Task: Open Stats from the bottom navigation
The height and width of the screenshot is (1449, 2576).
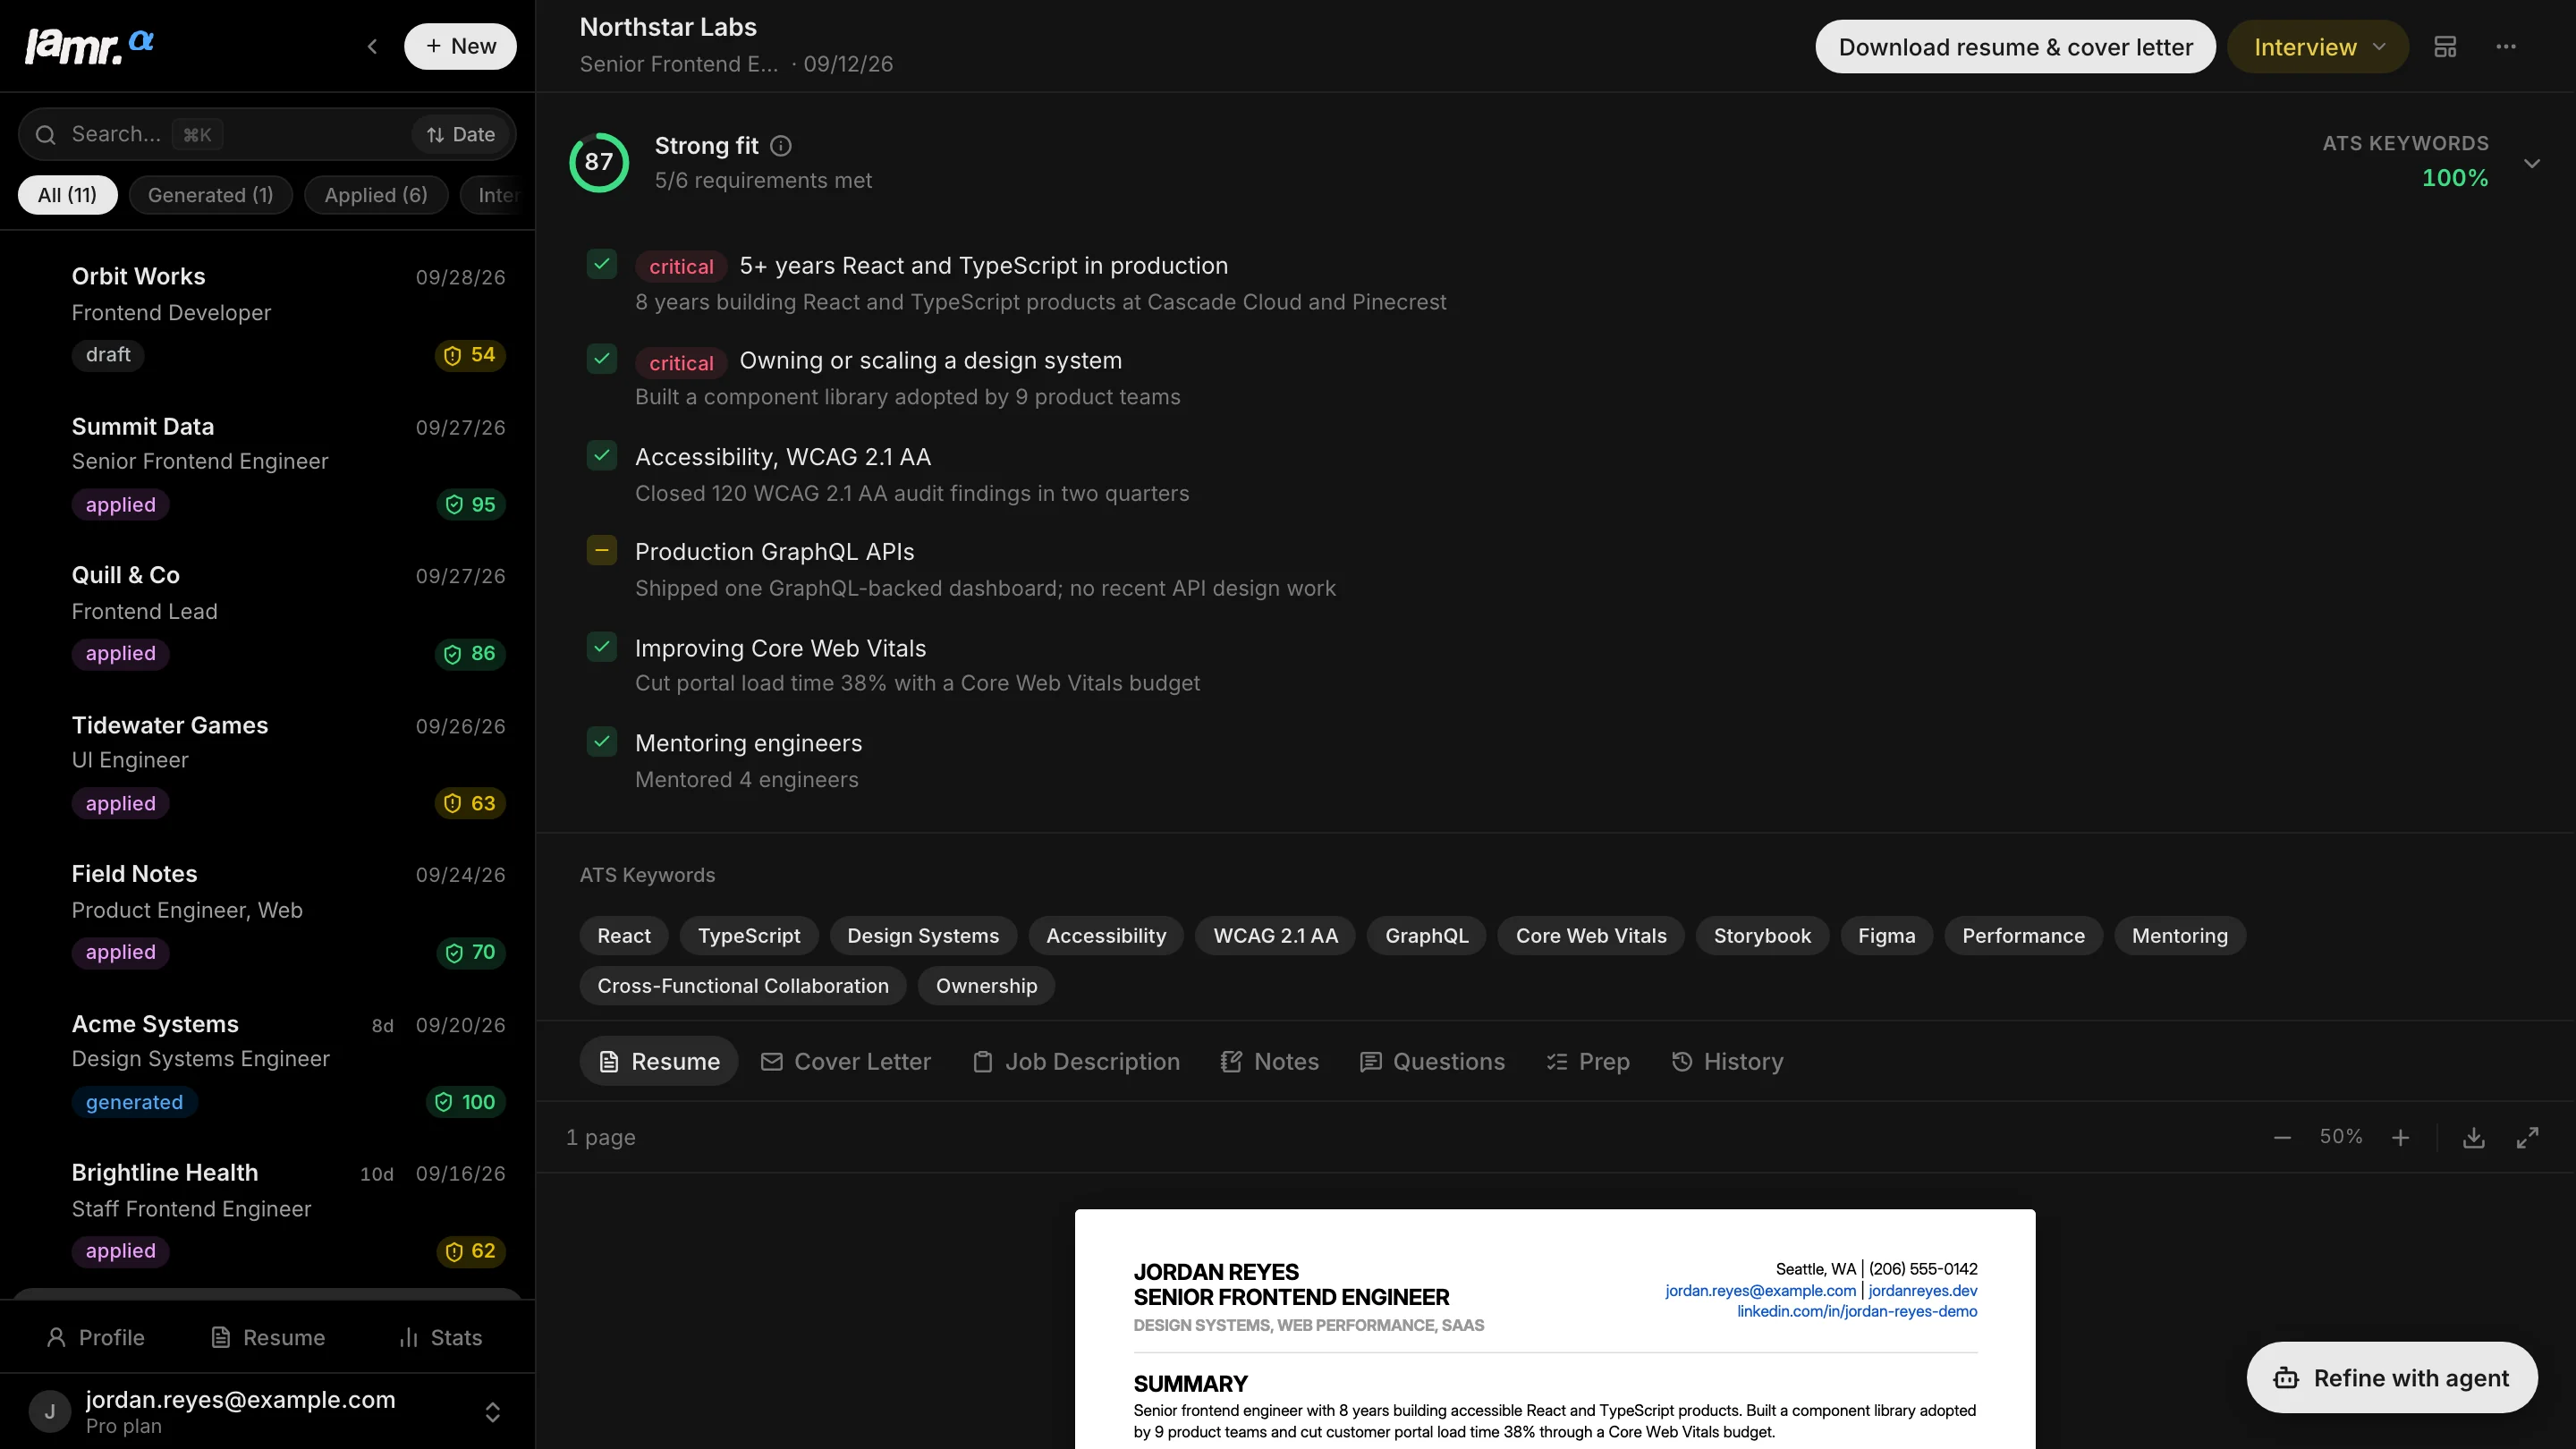Action: [441, 1338]
